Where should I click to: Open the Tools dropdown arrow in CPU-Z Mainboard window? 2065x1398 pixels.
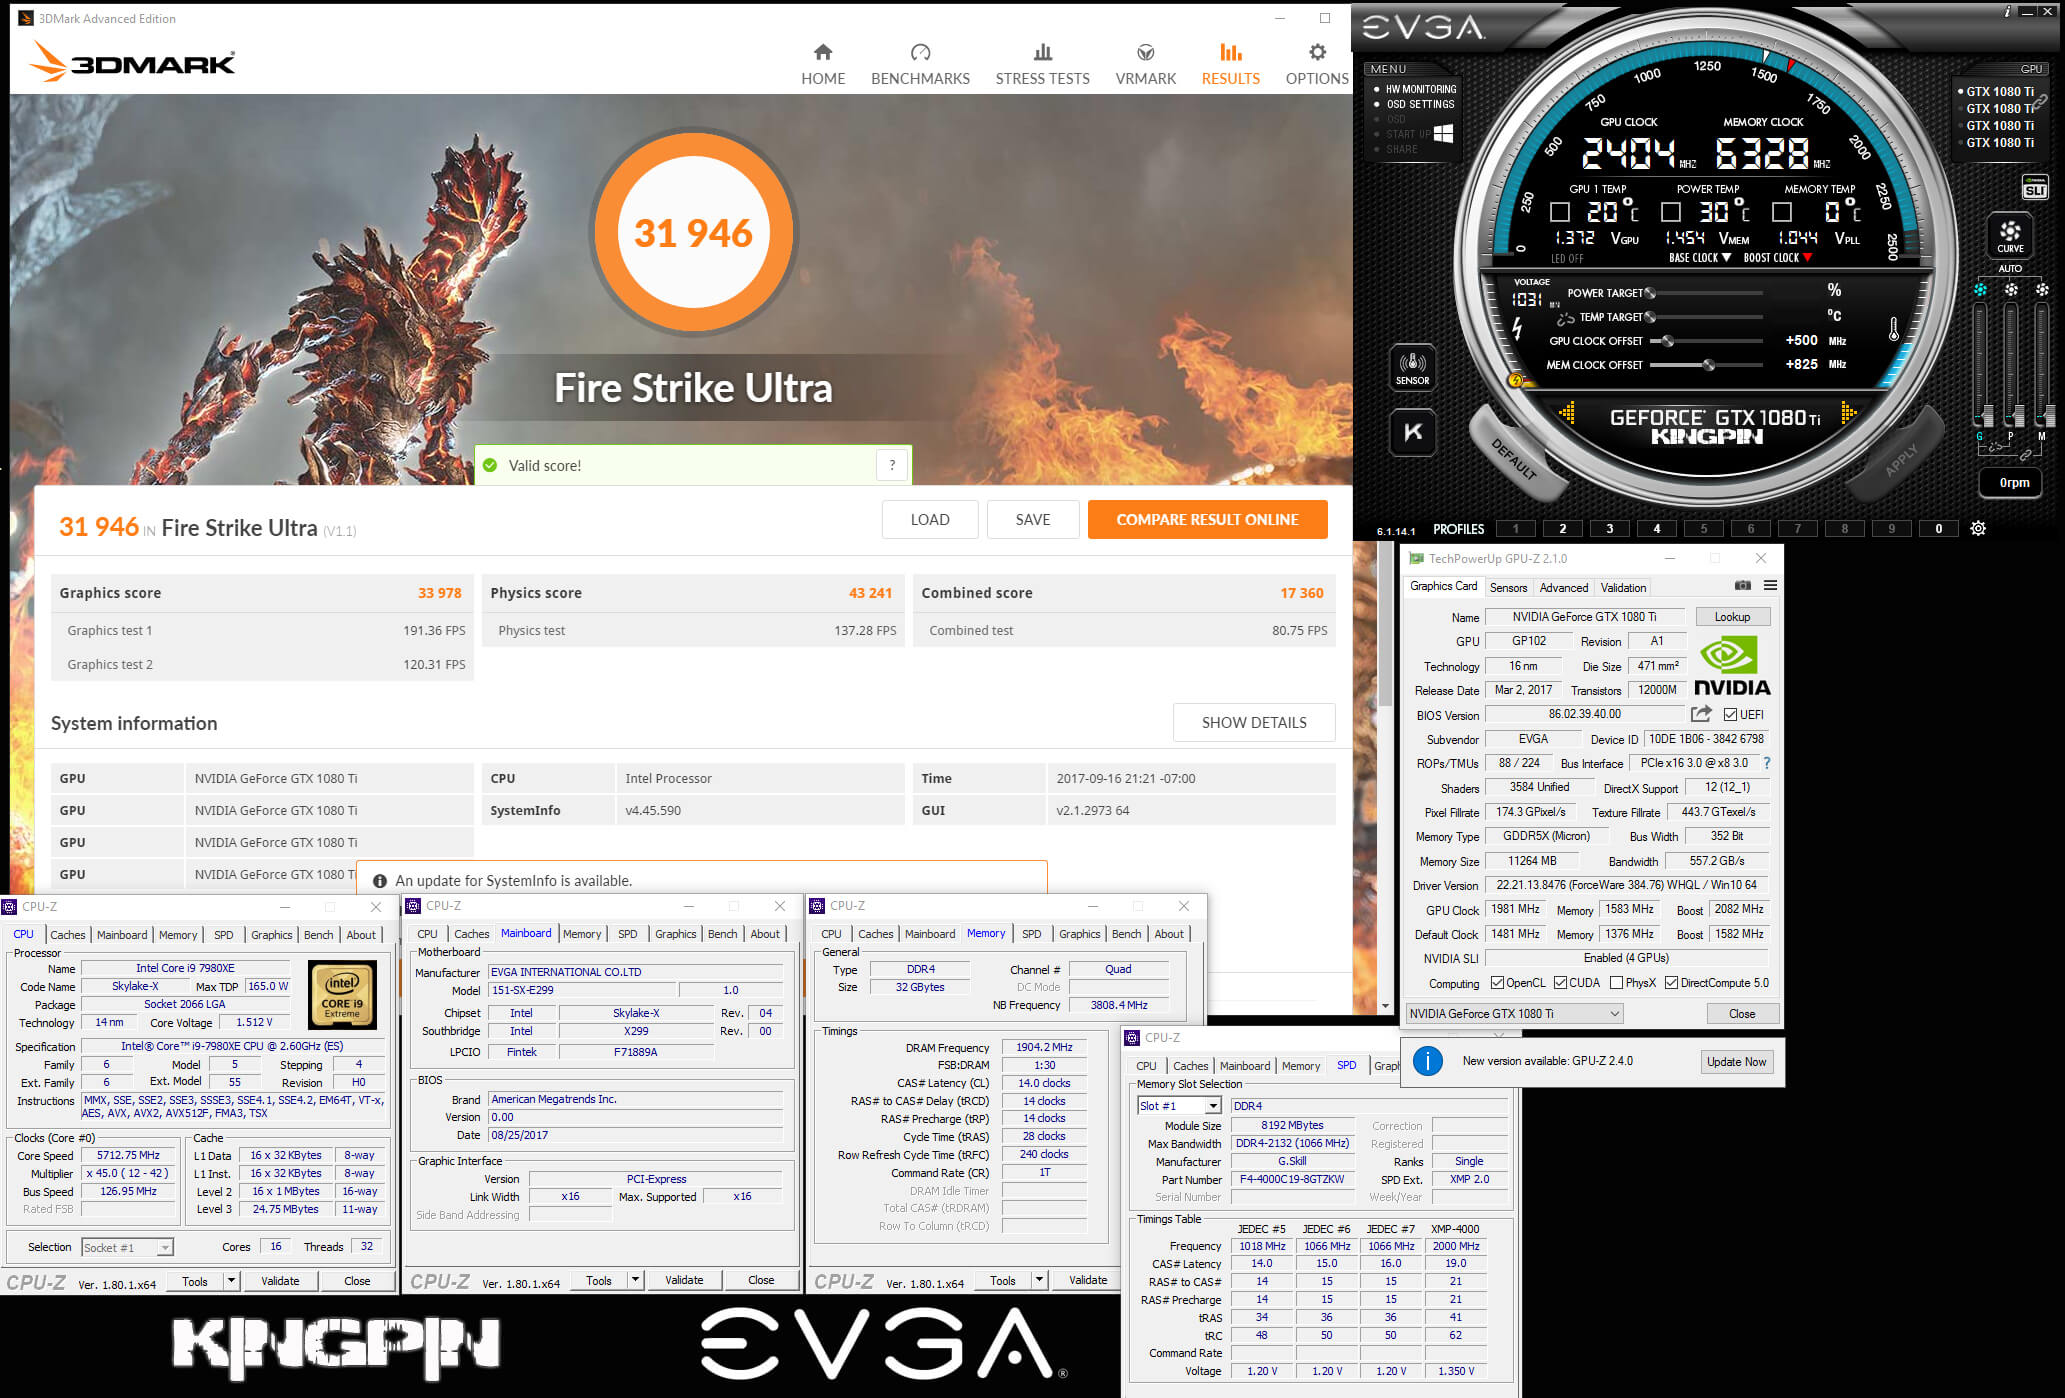(635, 1280)
